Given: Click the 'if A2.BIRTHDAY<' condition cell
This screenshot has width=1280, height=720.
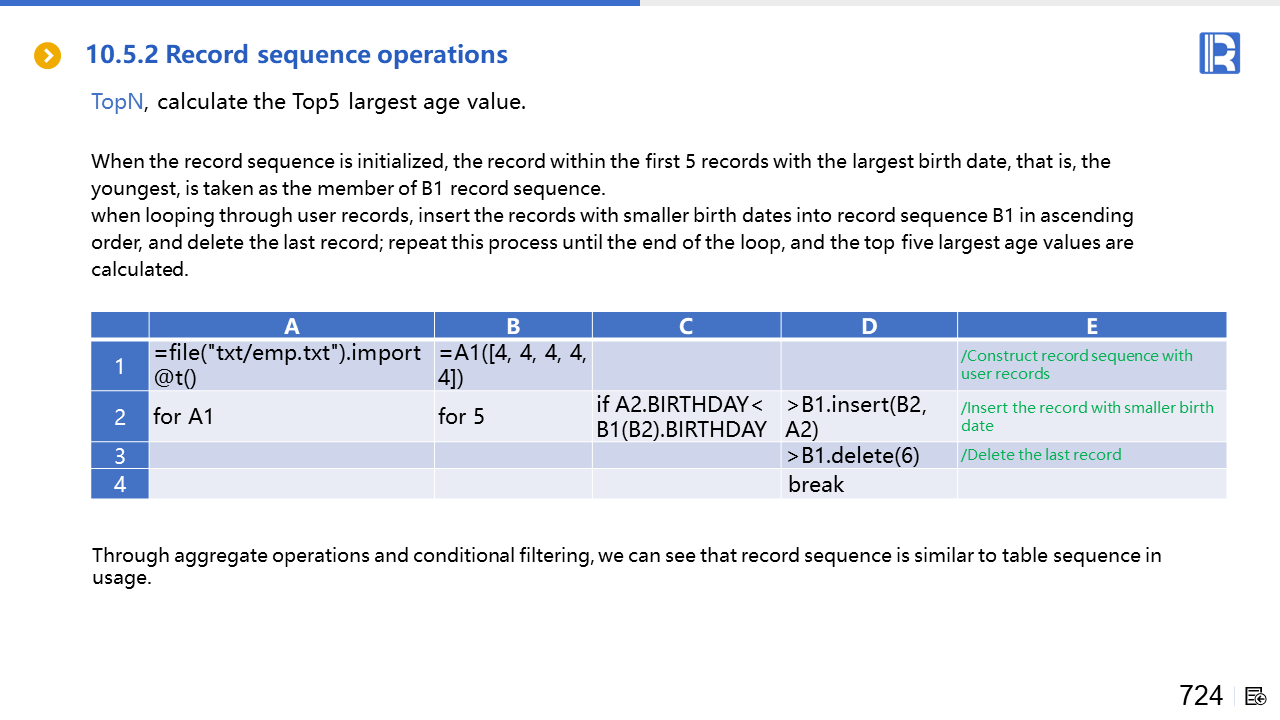Looking at the screenshot, I should click(685, 416).
